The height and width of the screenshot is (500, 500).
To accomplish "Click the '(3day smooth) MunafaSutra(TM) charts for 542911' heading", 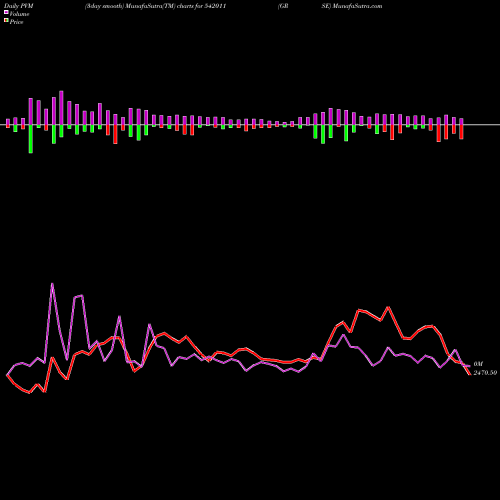I will (x=155, y=6).
